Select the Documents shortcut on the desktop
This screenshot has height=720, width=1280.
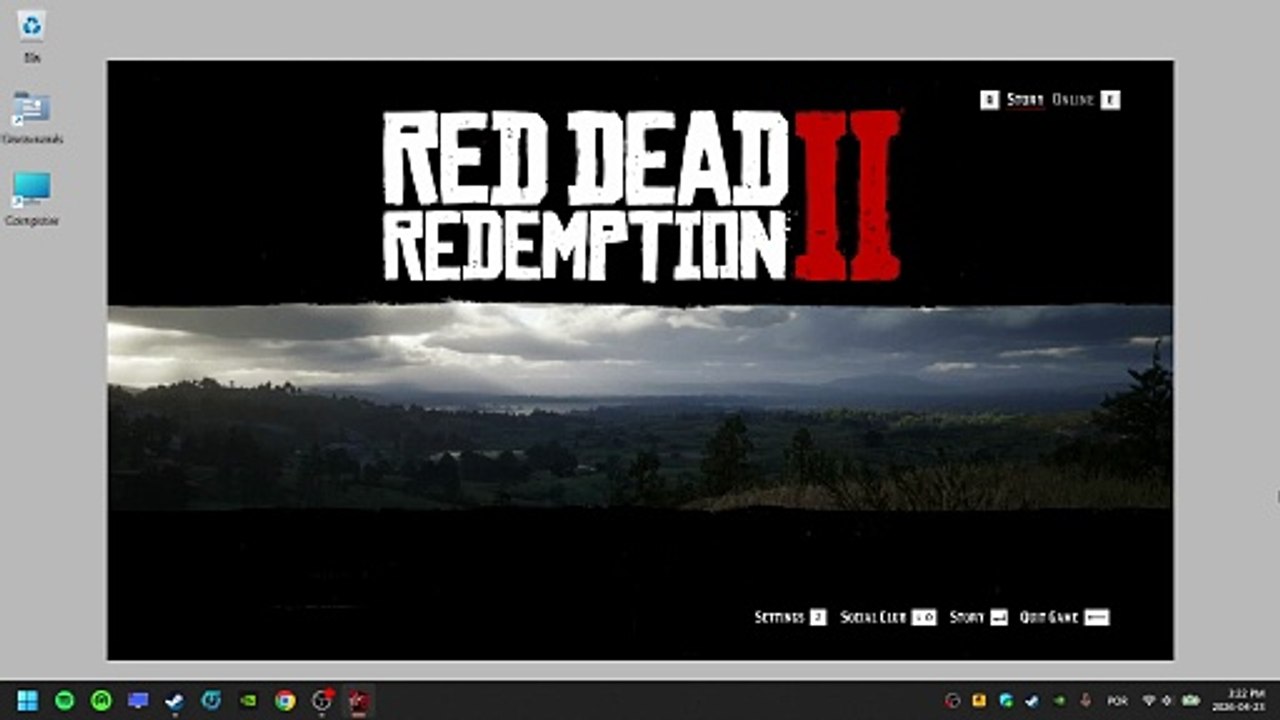pyautogui.click(x=32, y=118)
